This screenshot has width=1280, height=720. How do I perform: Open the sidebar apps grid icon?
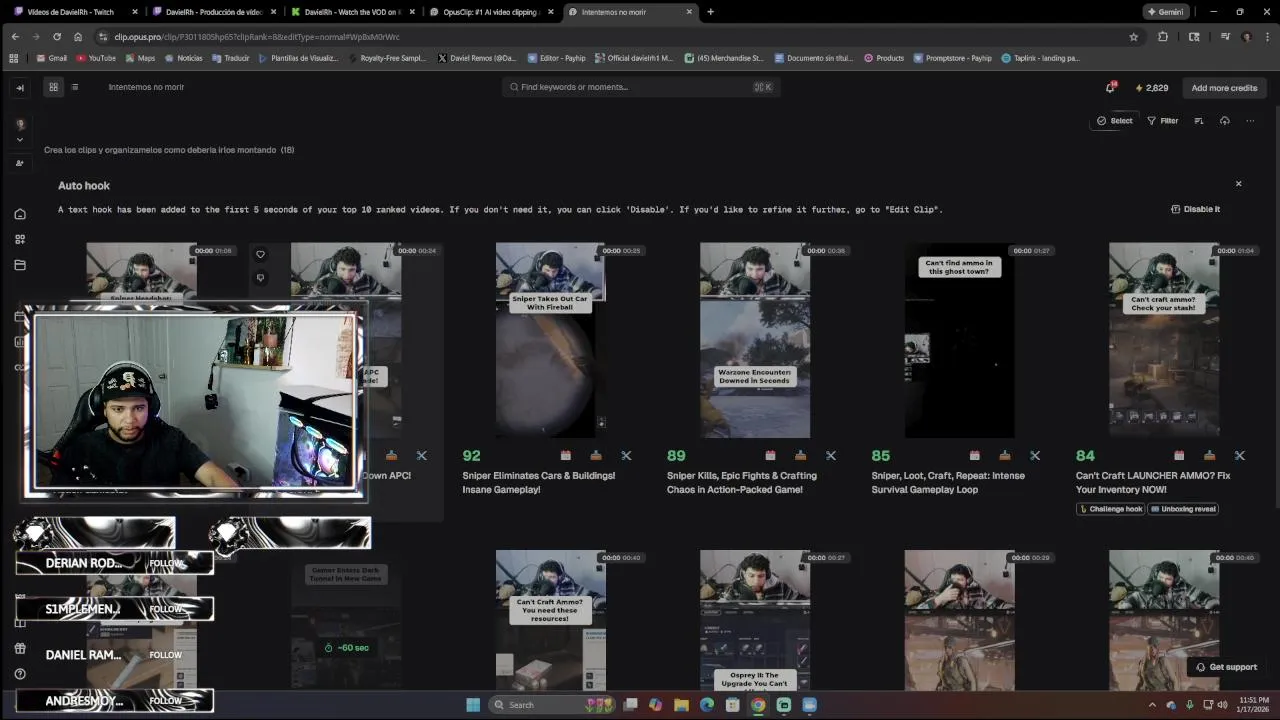pos(20,239)
